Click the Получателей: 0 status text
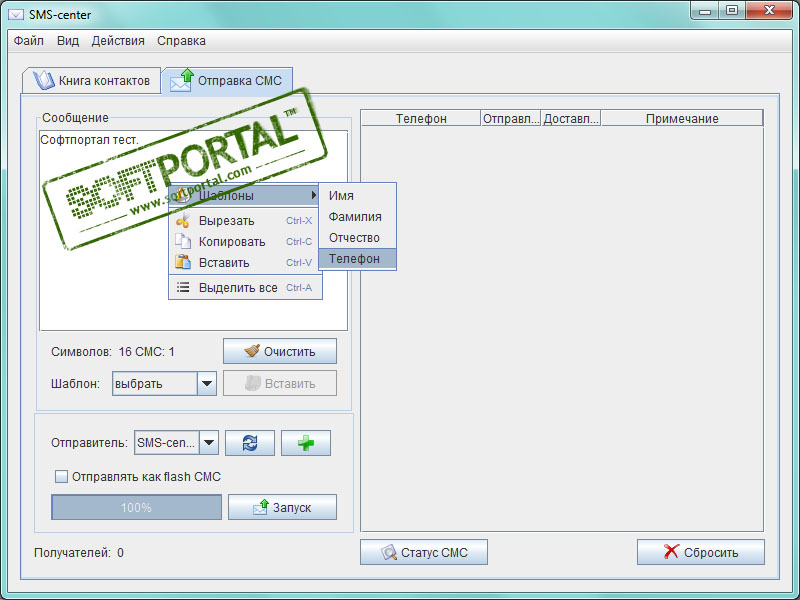This screenshot has width=800, height=600. pyautogui.click(x=79, y=553)
